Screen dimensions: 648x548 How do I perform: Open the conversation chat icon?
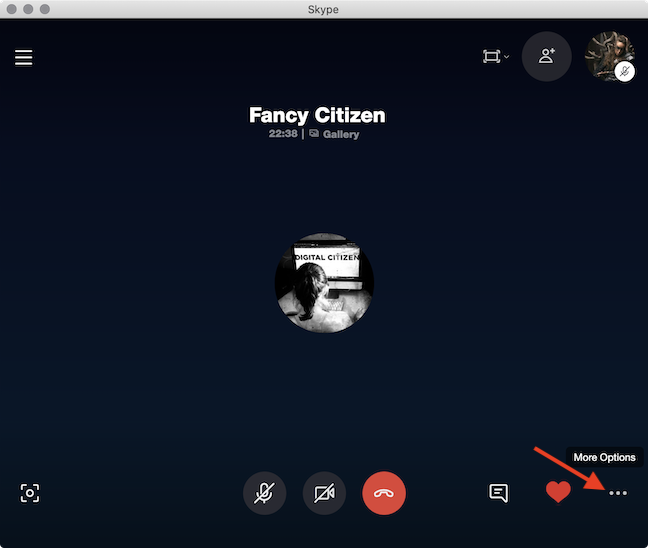499,493
